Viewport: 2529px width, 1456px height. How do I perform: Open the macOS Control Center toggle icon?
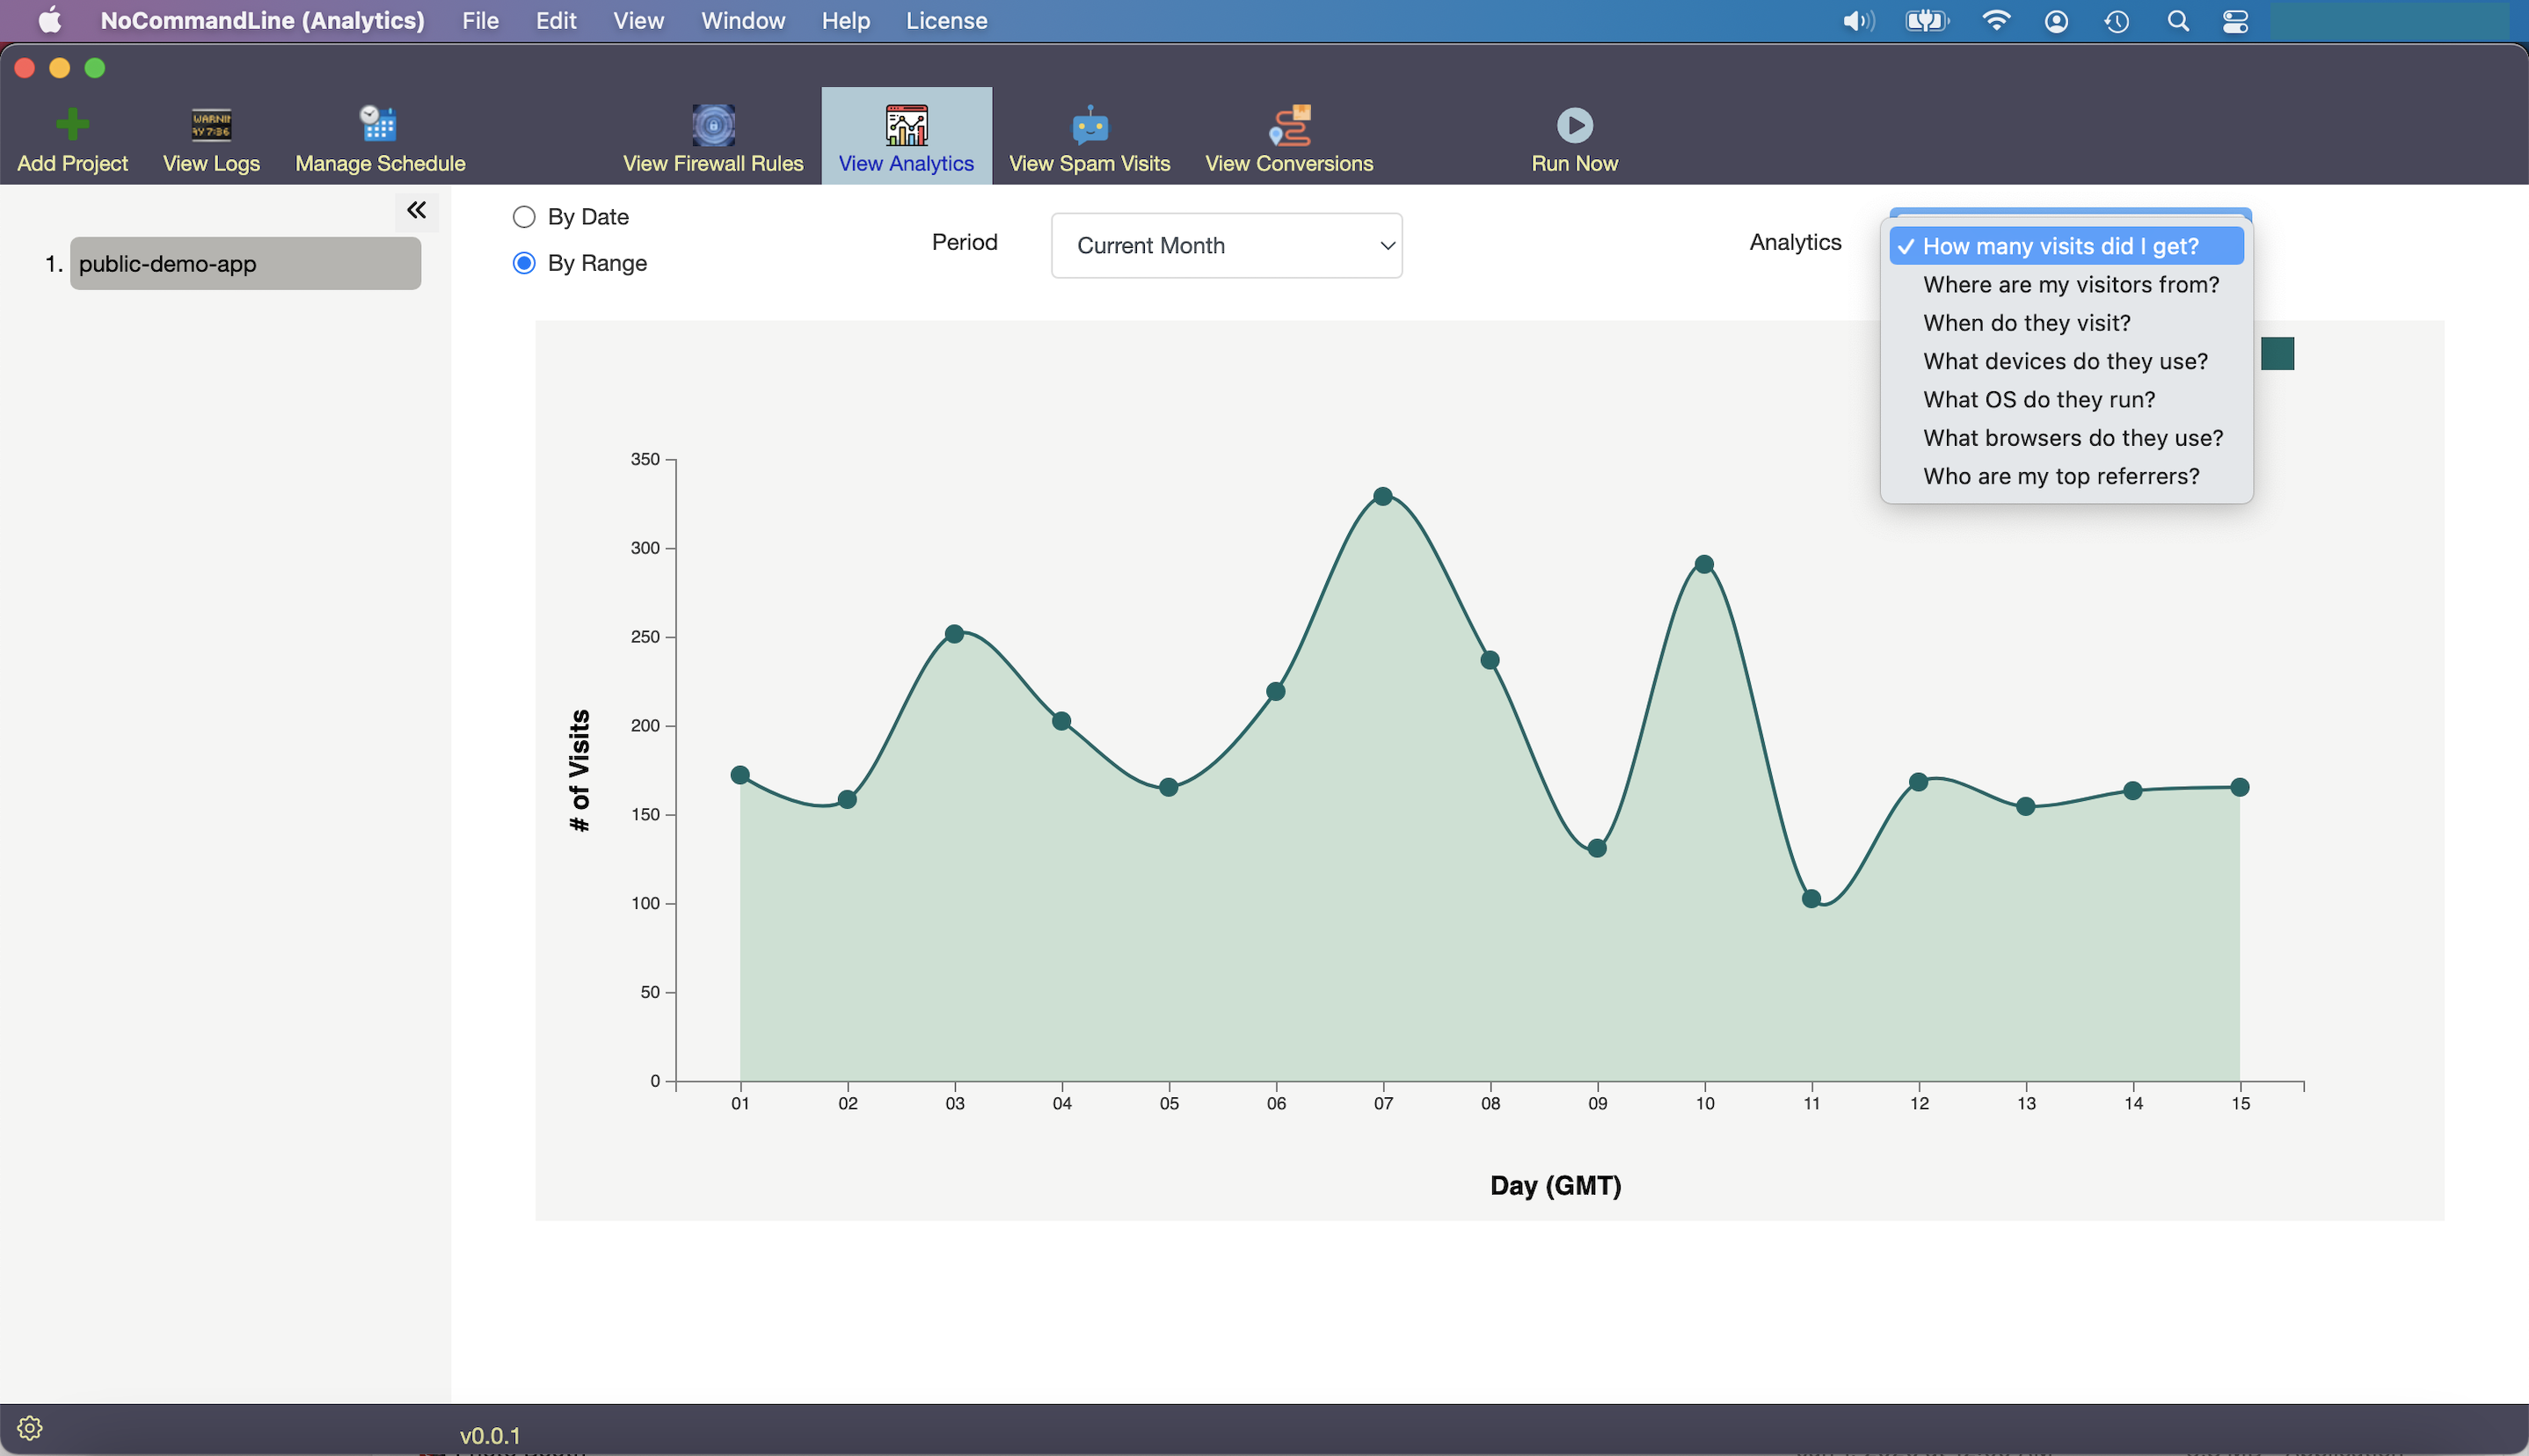(x=2235, y=21)
